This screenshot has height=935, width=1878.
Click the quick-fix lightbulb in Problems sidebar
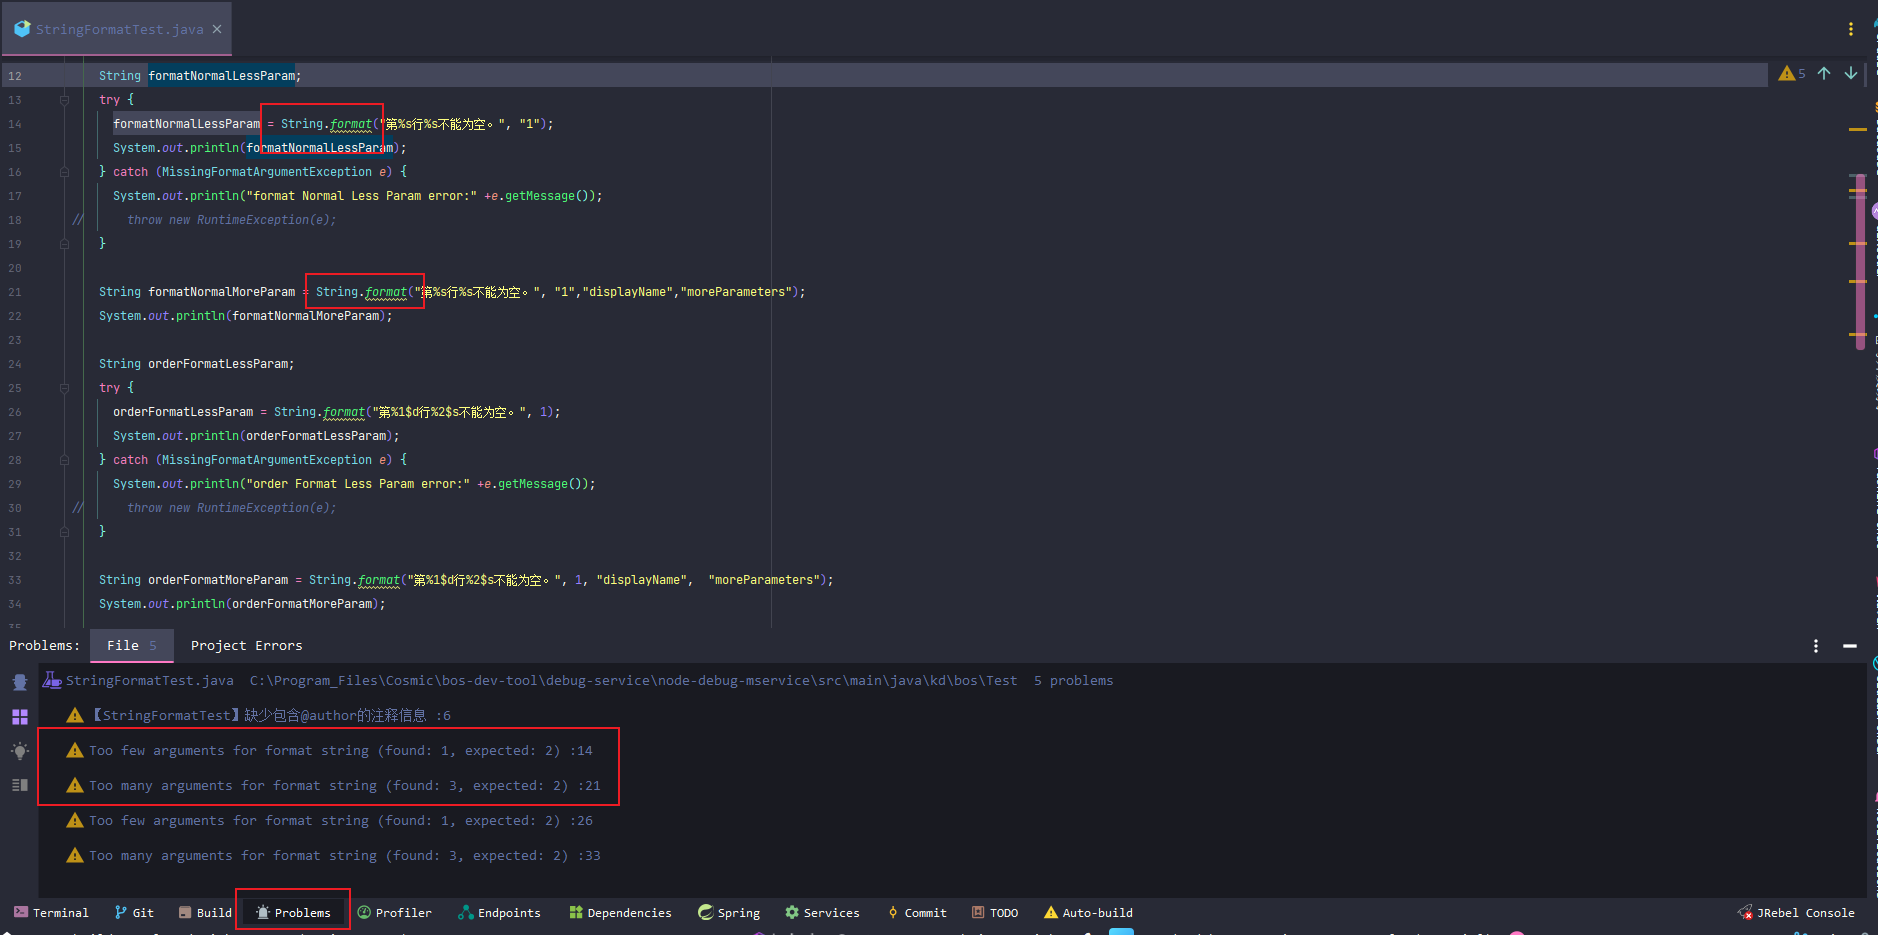pyautogui.click(x=20, y=750)
